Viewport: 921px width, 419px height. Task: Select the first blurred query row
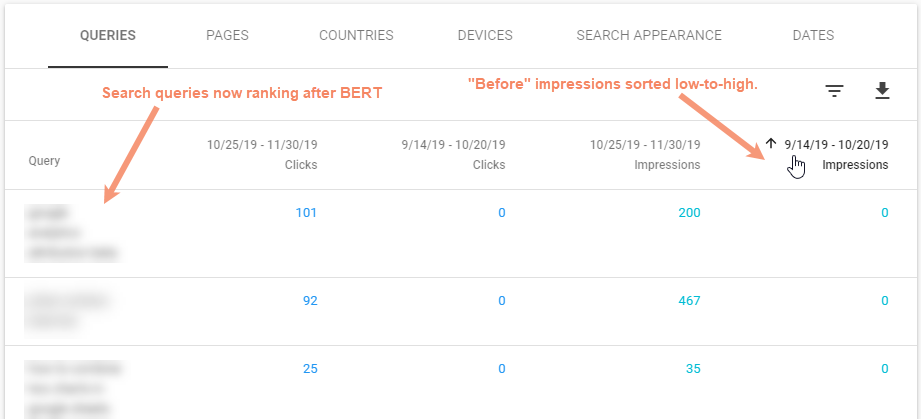[72, 233]
